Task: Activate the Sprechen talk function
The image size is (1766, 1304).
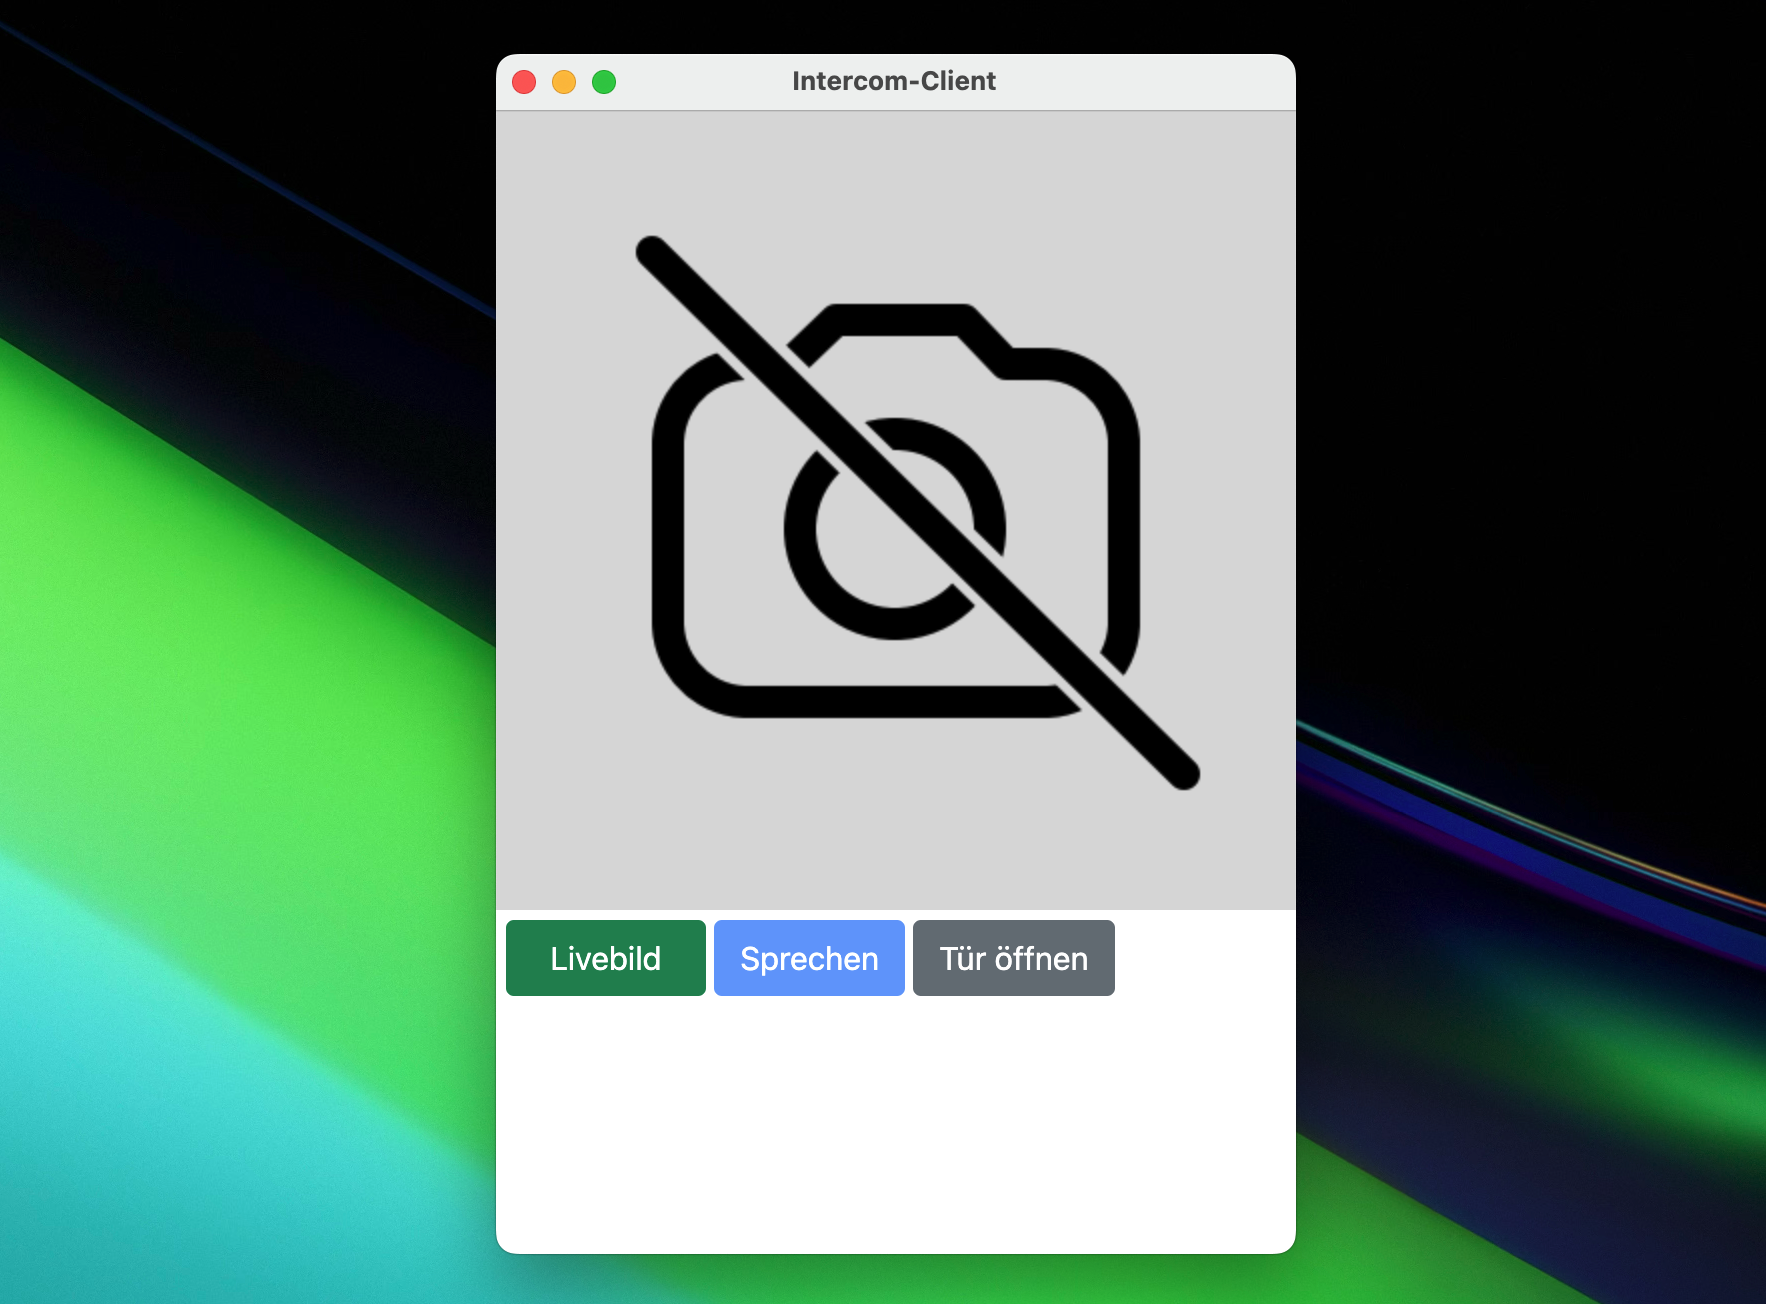Action: [808, 957]
